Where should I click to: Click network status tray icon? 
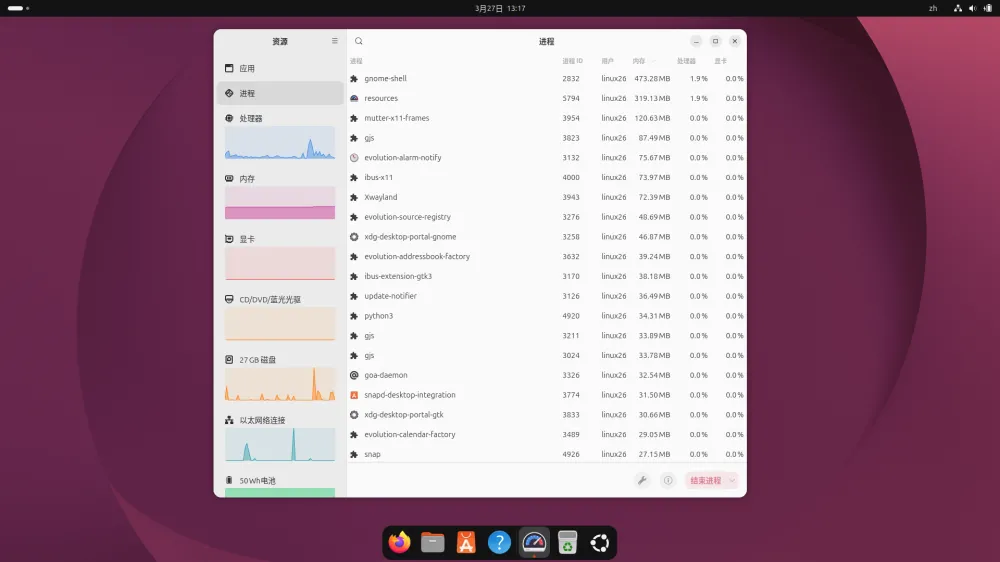(957, 8)
